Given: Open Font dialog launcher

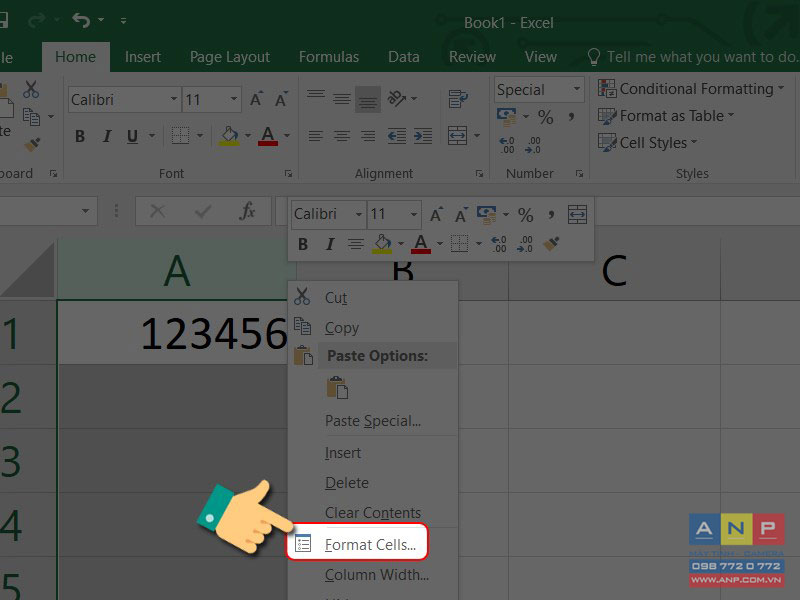Looking at the screenshot, I should tap(288, 174).
